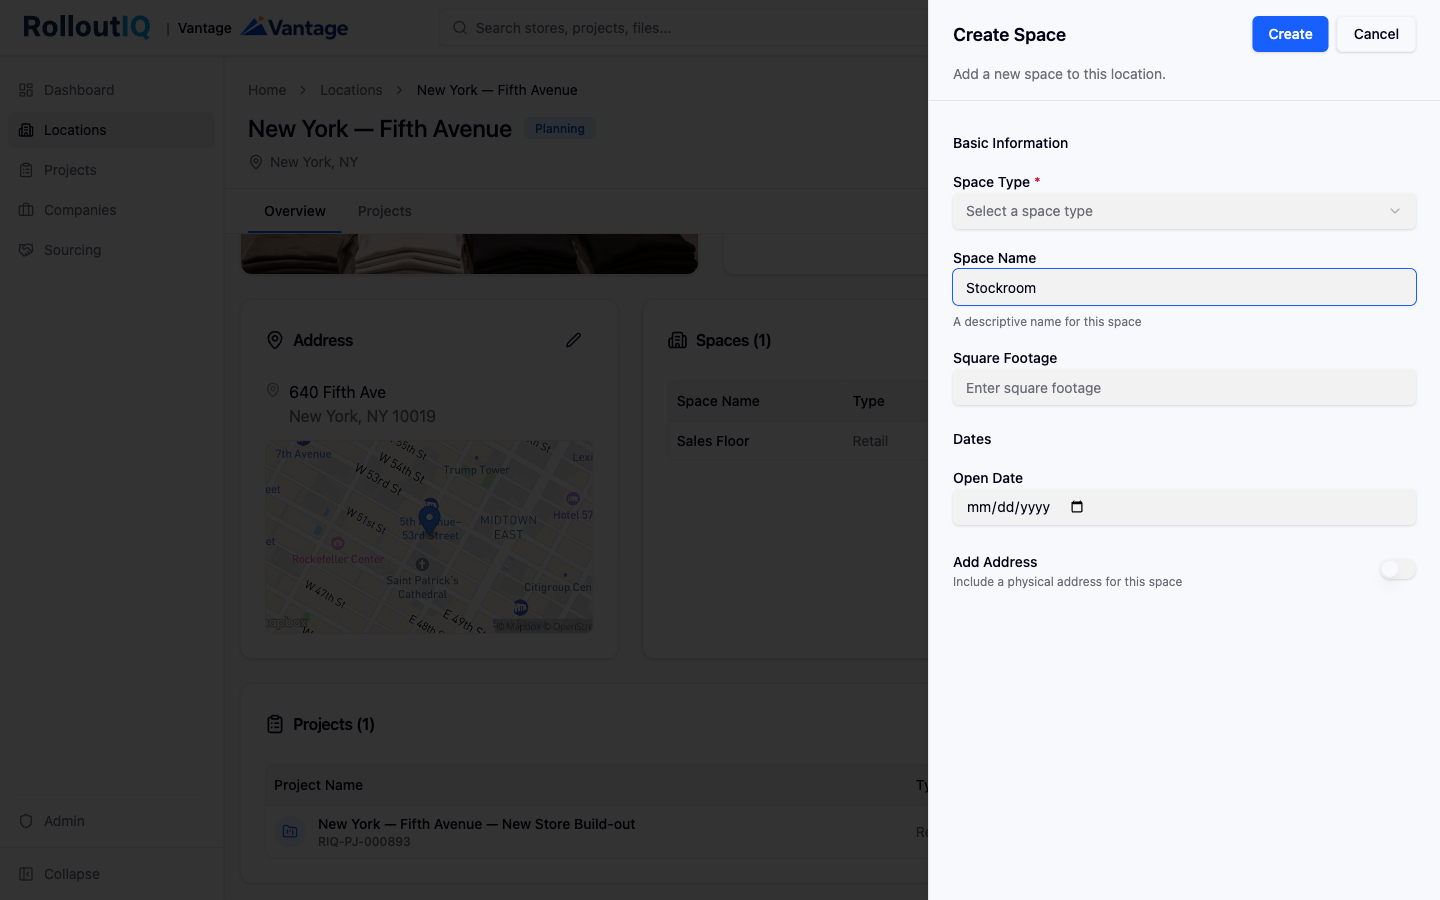Click the Locations breadcrumb link
Viewport: 1440px width, 900px height.
[351, 90]
